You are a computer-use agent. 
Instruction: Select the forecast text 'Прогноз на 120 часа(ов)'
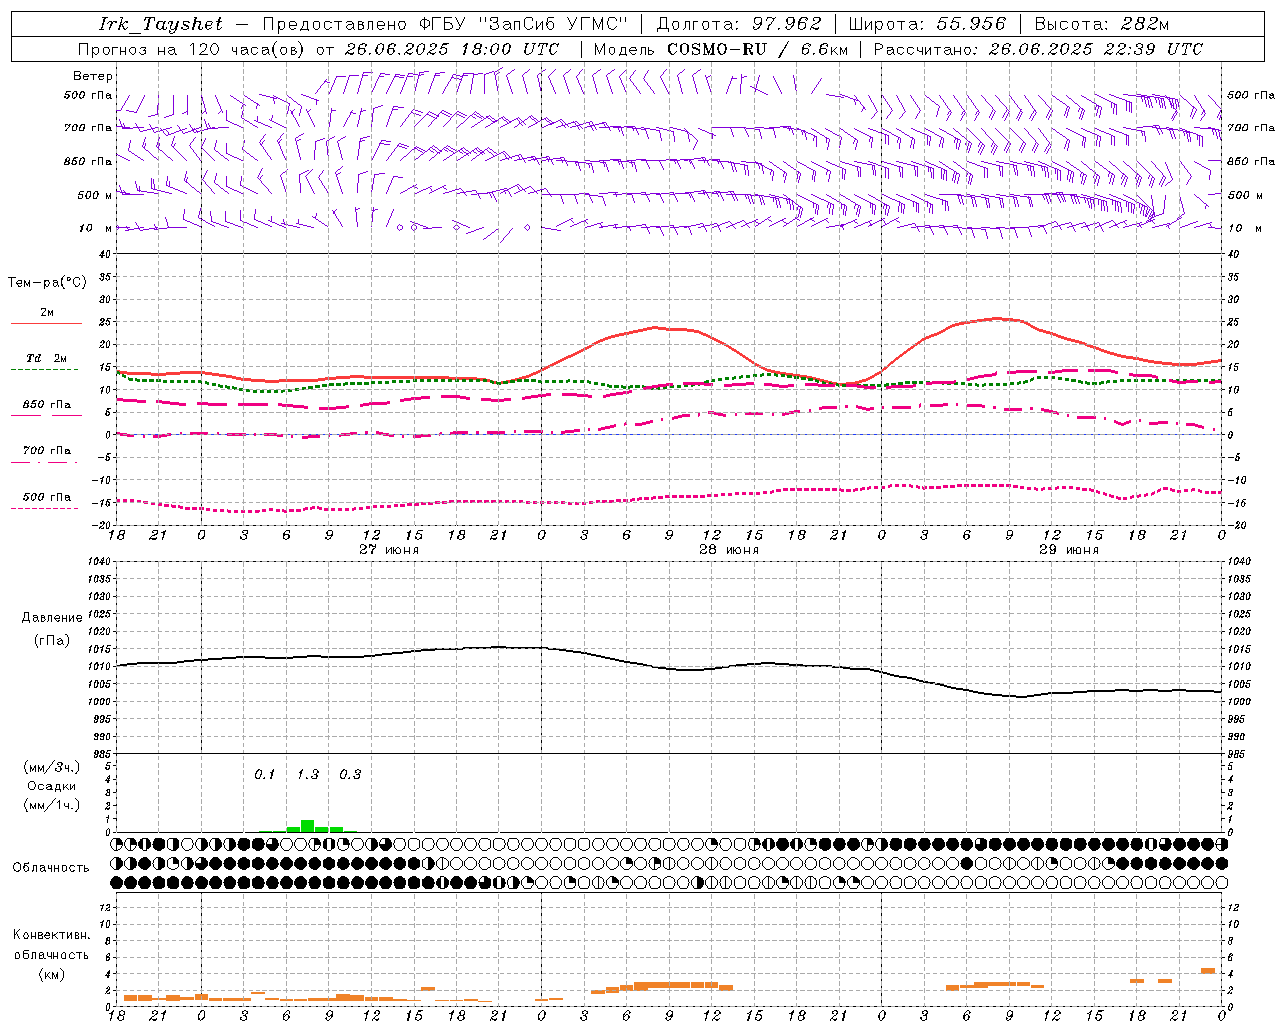click(x=193, y=49)
